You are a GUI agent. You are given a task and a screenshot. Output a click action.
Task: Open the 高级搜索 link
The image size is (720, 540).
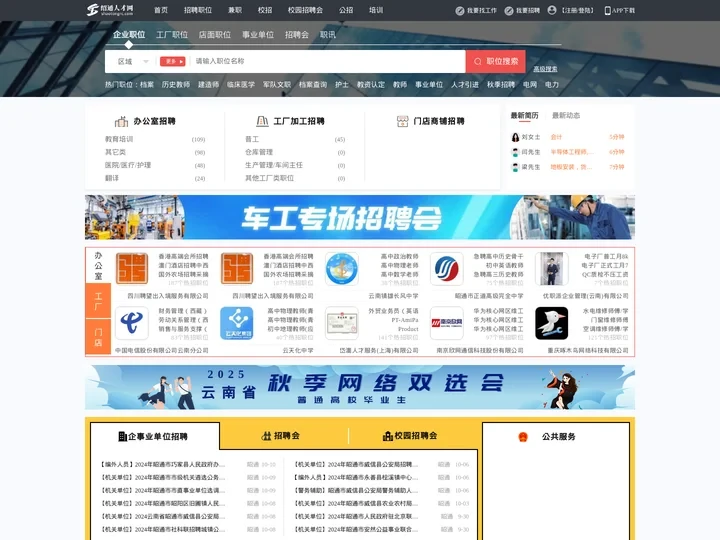(545, 69)
